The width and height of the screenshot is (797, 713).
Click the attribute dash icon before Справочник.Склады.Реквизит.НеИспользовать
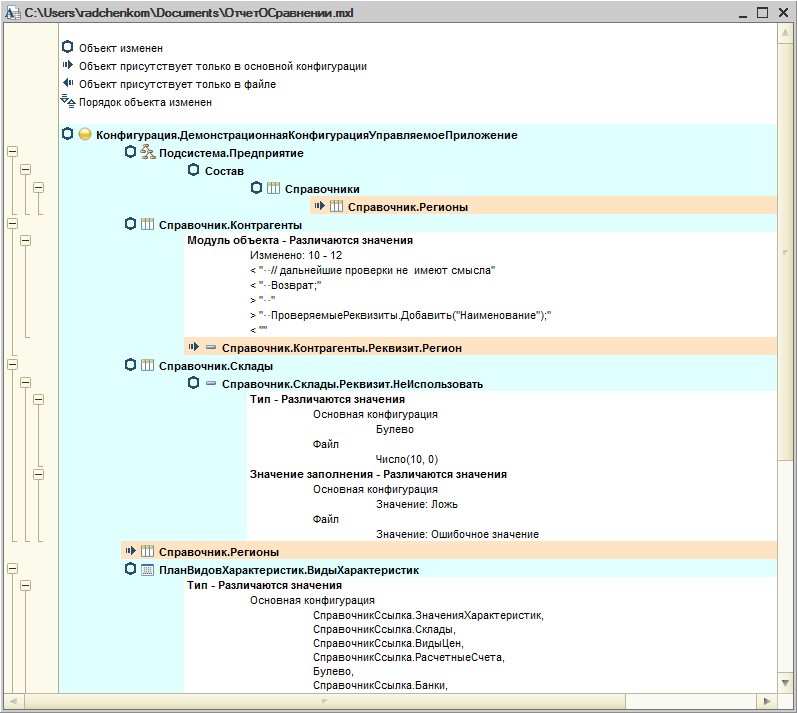pos(211,384)
